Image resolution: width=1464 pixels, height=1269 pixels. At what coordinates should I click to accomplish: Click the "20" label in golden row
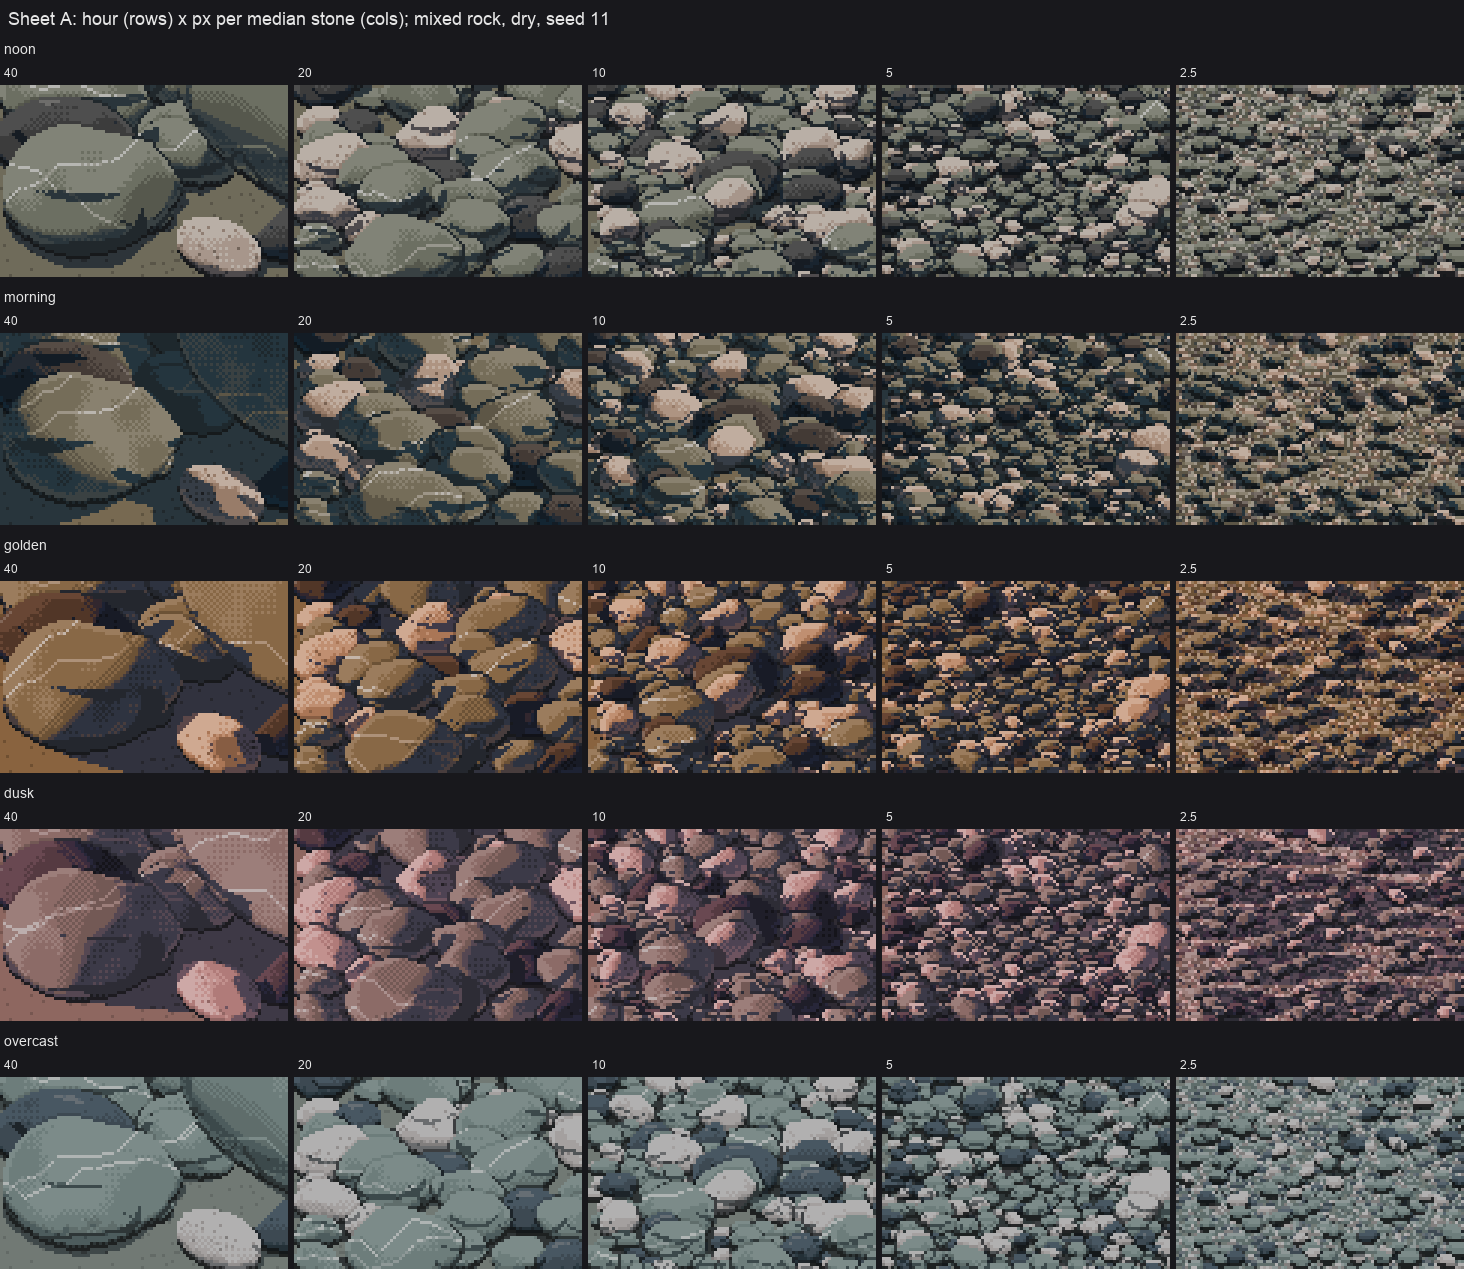(x=305, y=569)
